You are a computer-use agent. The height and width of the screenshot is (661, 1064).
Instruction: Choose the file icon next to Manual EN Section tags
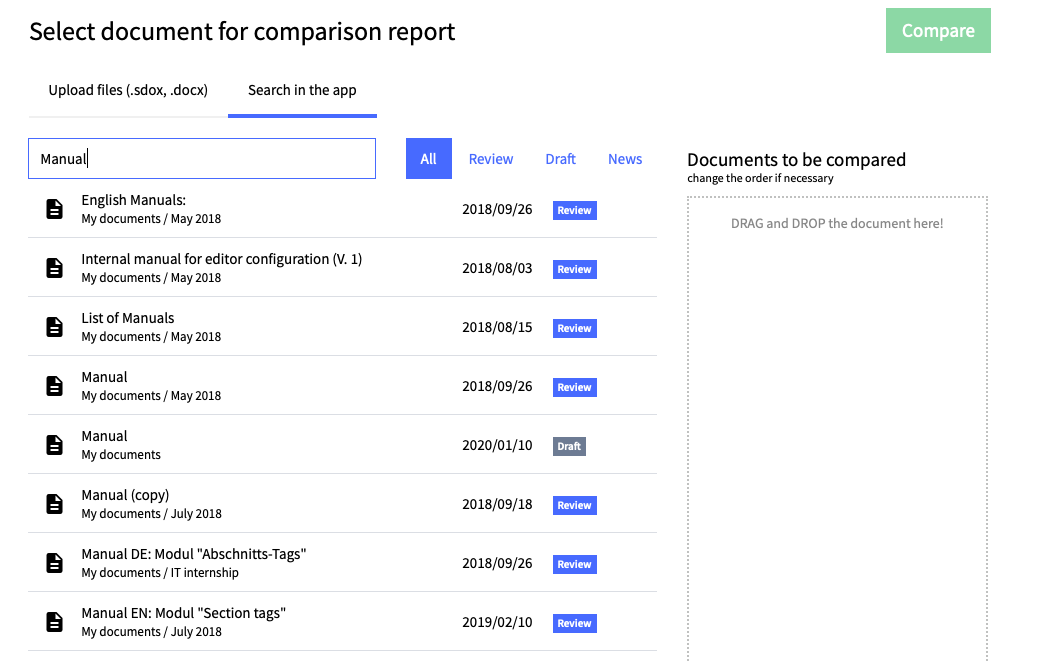pyautogui.click(x=54, y=622)
